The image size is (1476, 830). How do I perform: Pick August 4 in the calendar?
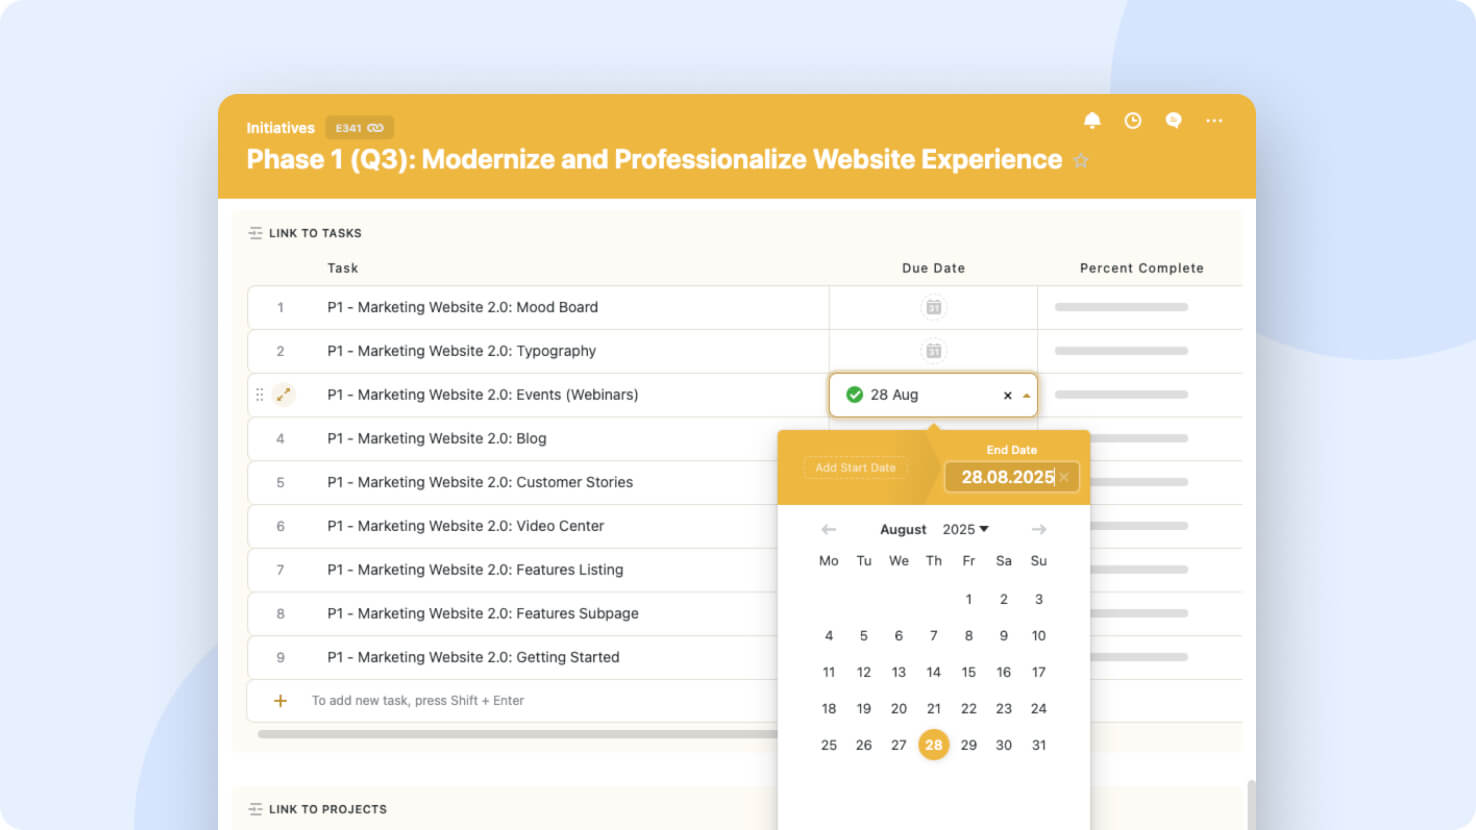pos(828,636)
